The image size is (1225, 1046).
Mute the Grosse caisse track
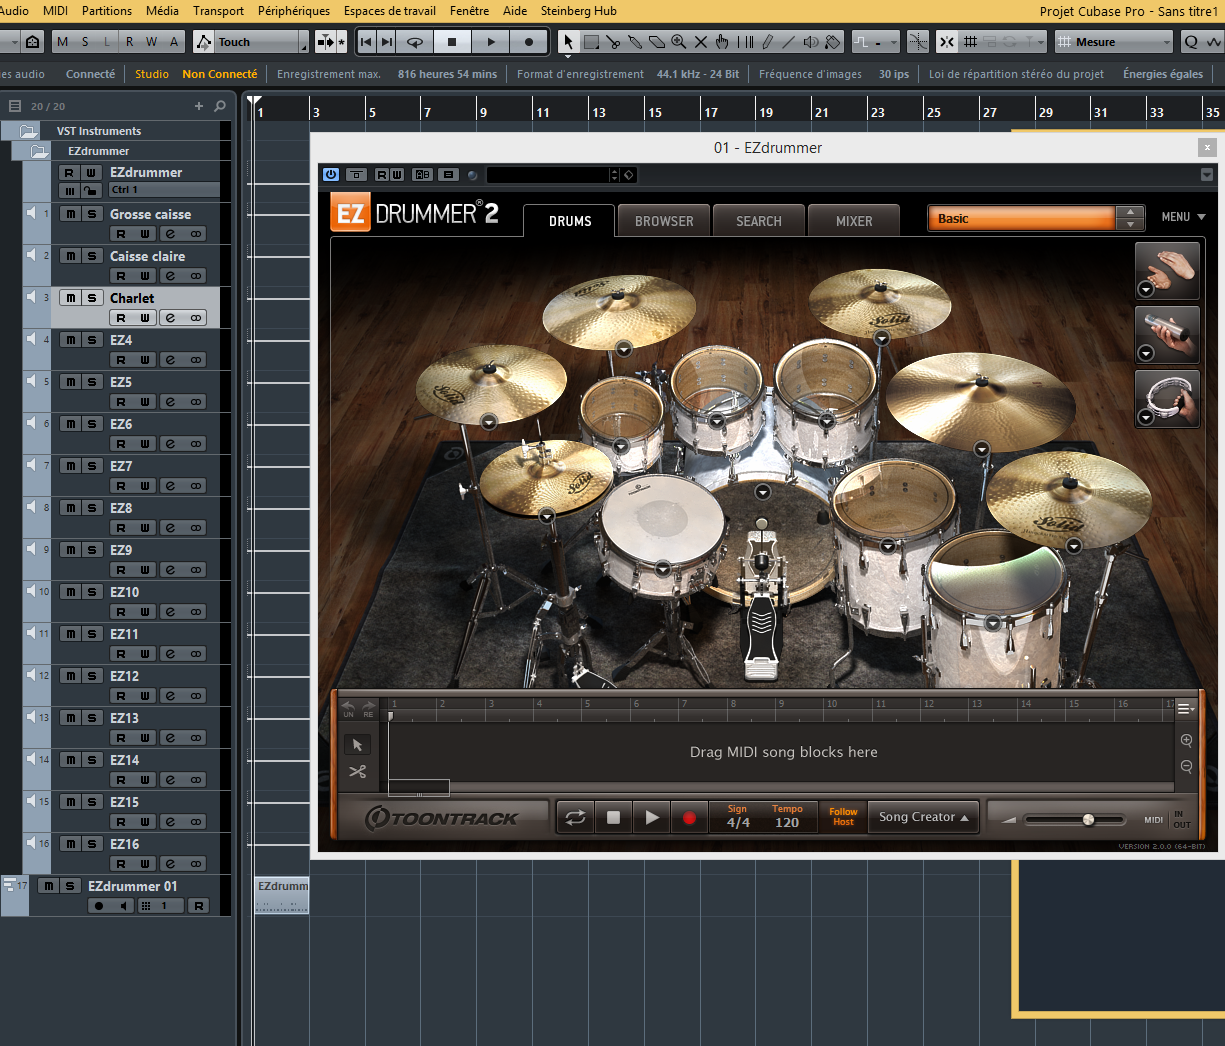point(70,214)
